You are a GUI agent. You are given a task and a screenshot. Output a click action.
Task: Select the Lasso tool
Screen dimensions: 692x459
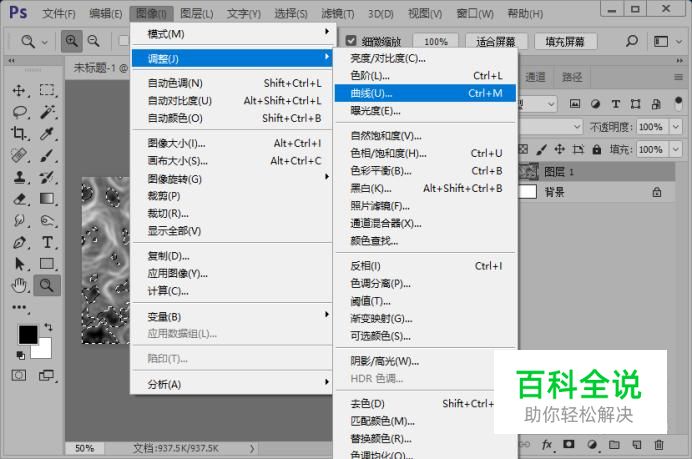click(19, 112)
